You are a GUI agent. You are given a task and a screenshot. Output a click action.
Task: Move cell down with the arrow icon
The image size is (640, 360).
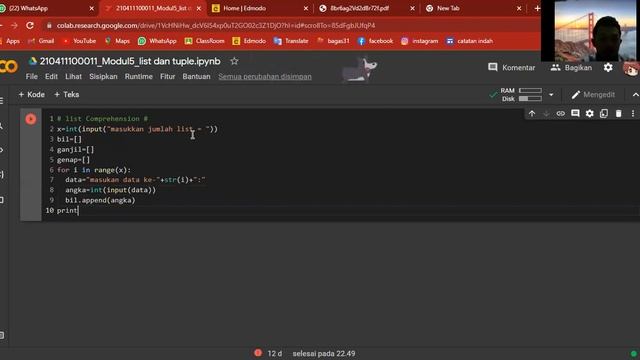pyautogui.click(x=546, y=113)
